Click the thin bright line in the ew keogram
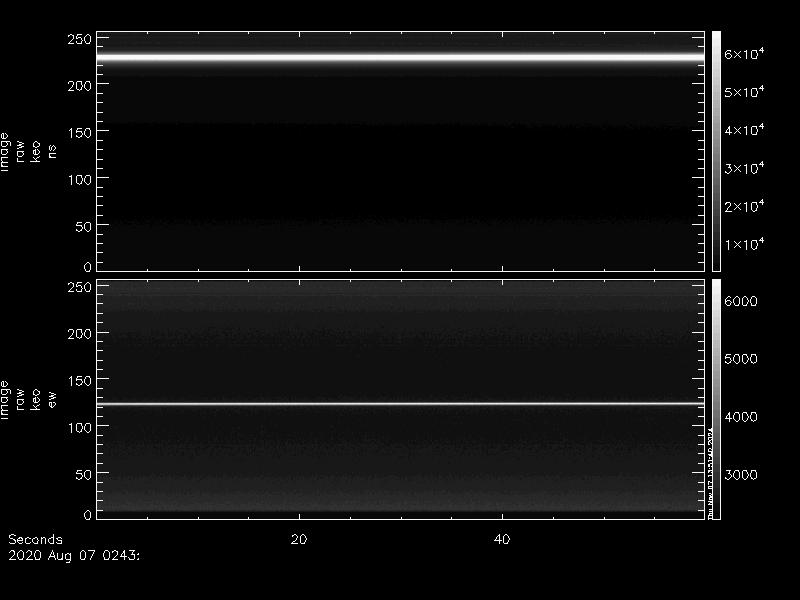The image size is (800, 600). 400,404
